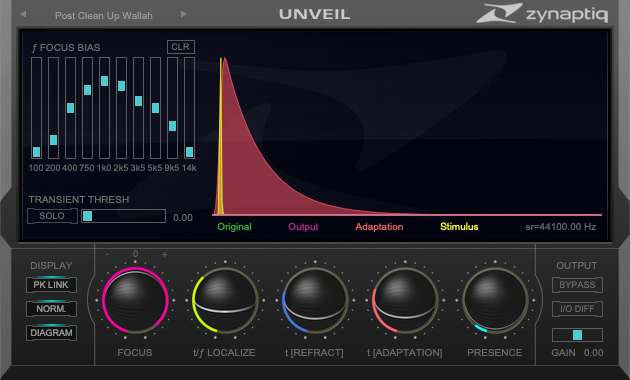Click the 1k0 focus bias slider

(104, 108)
